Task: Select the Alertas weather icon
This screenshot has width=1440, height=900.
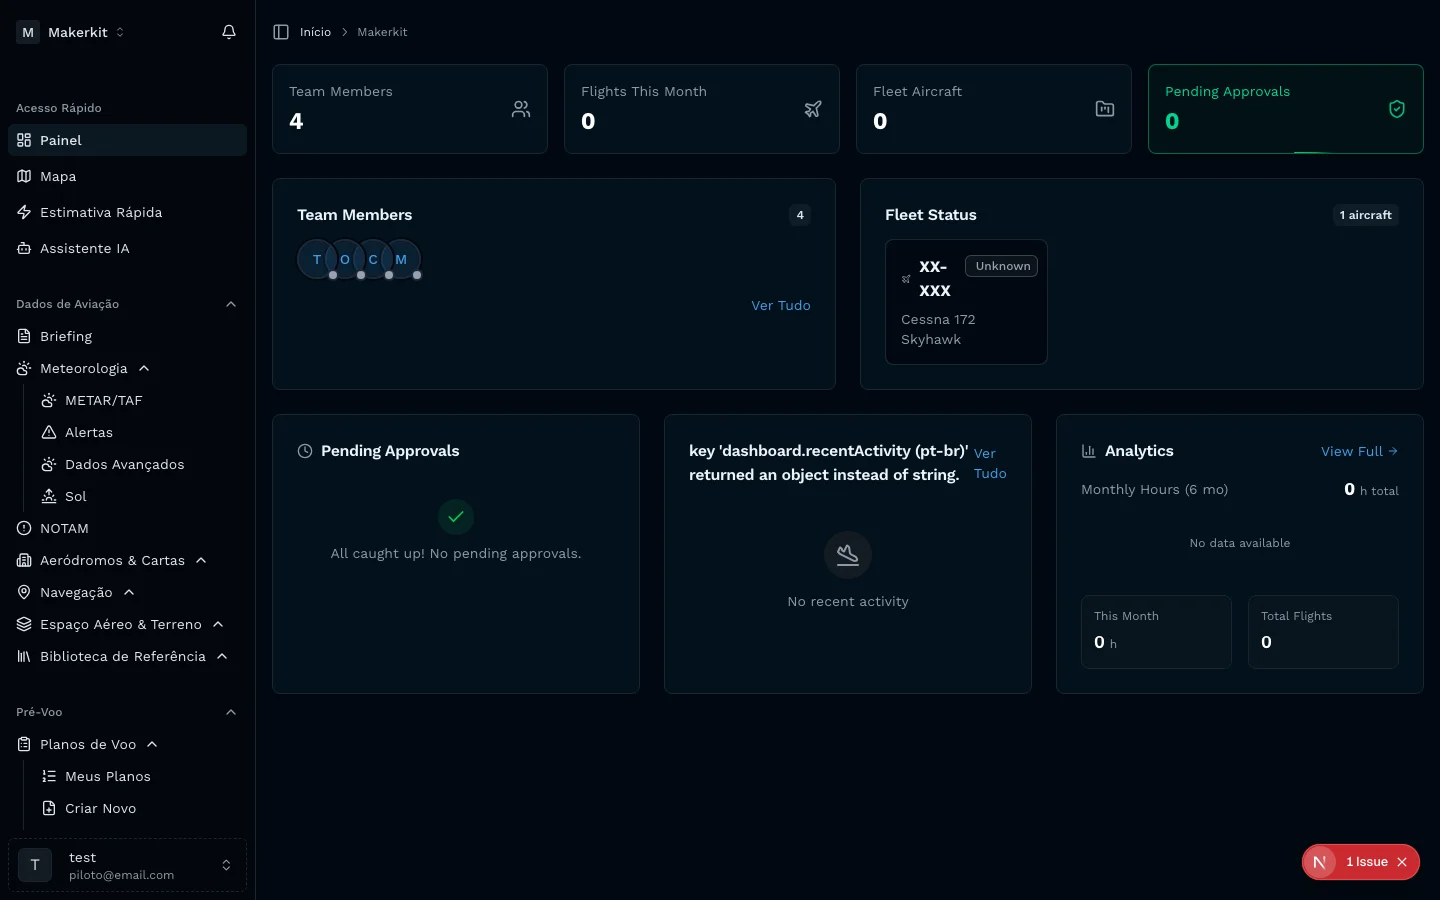Action: (47, 432)
